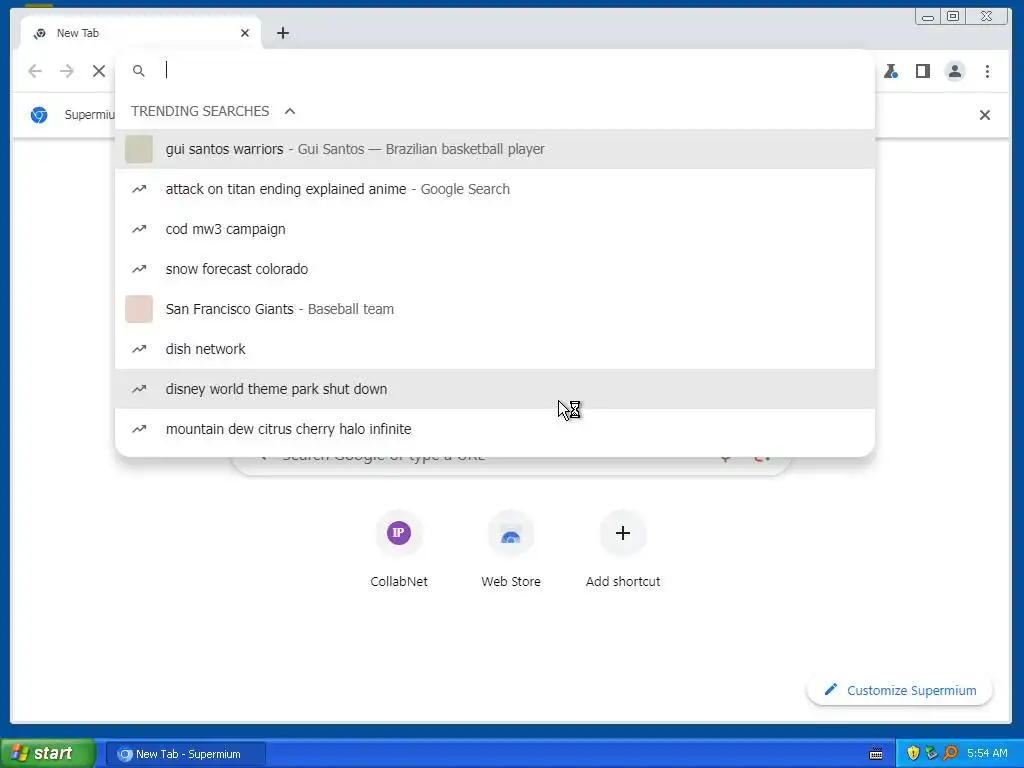Open the Chrome Labs flask icon
The height and width of the screenshot is (768, 1024).
(891, 71)
